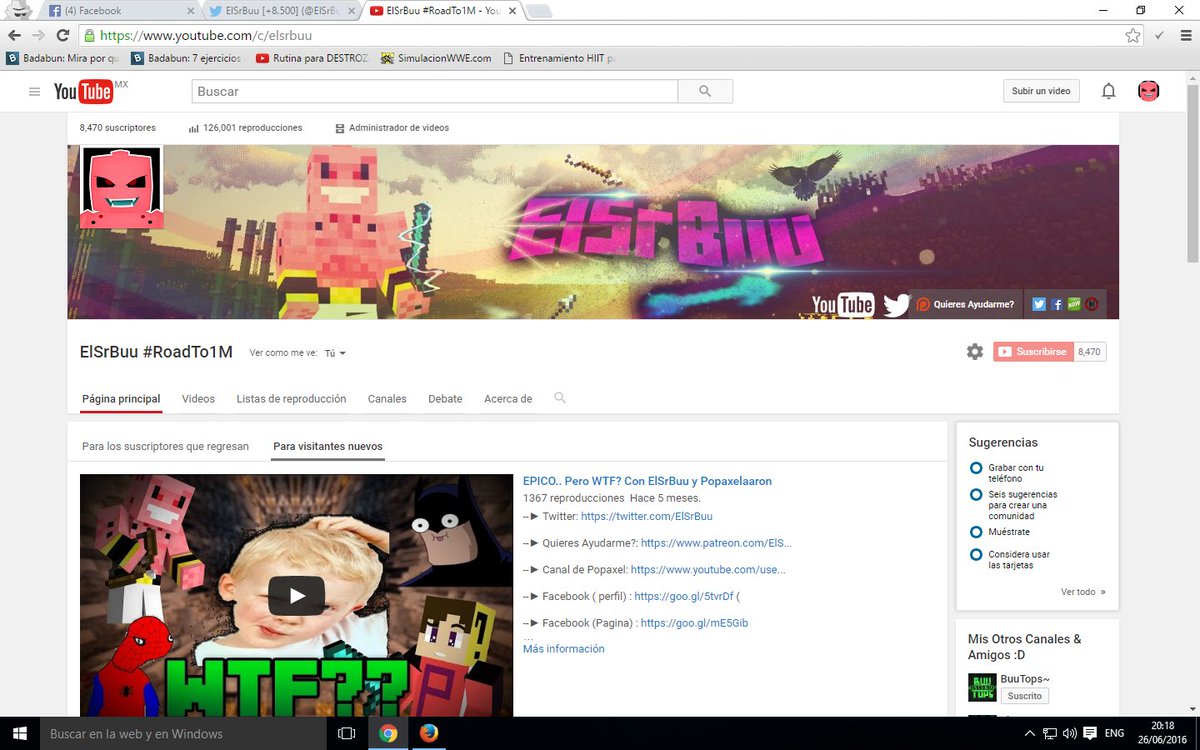This screenshot has width=1200, height=750.
Task: Open 'Administrador de videos'
Action: (x=392, y=128)
